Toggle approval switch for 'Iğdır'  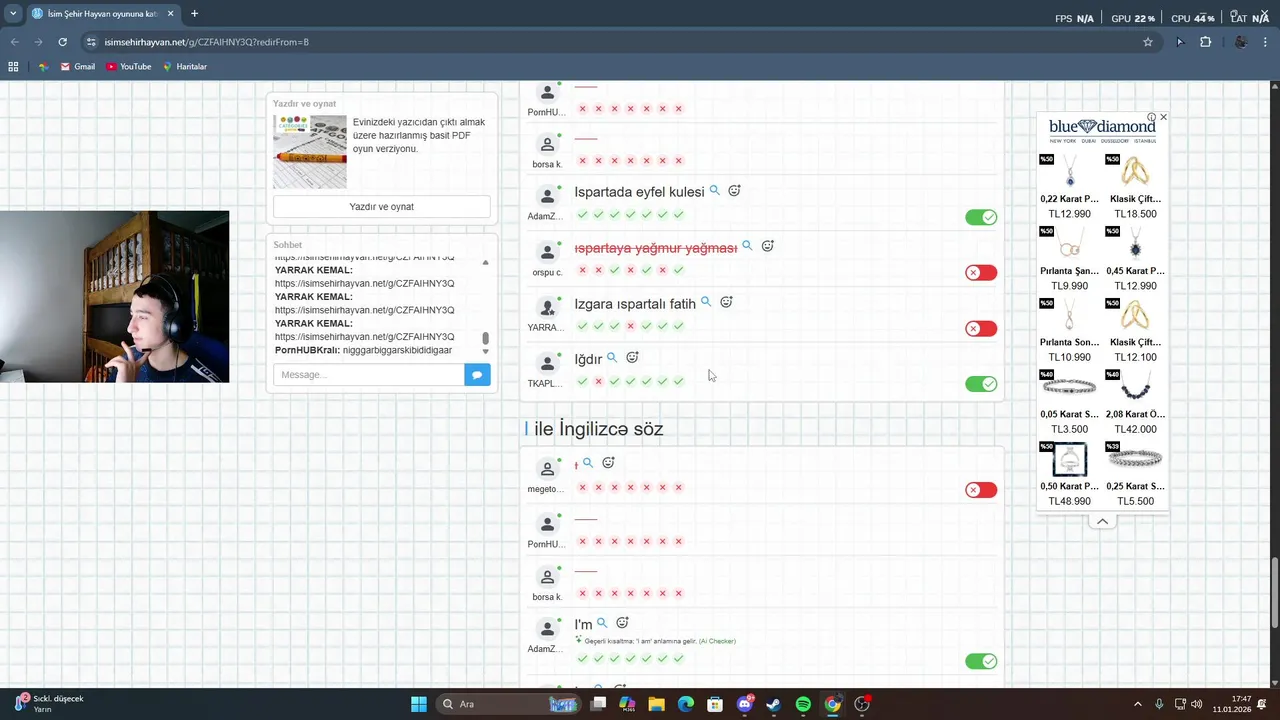pyautogui.click(x=981, y=384)
